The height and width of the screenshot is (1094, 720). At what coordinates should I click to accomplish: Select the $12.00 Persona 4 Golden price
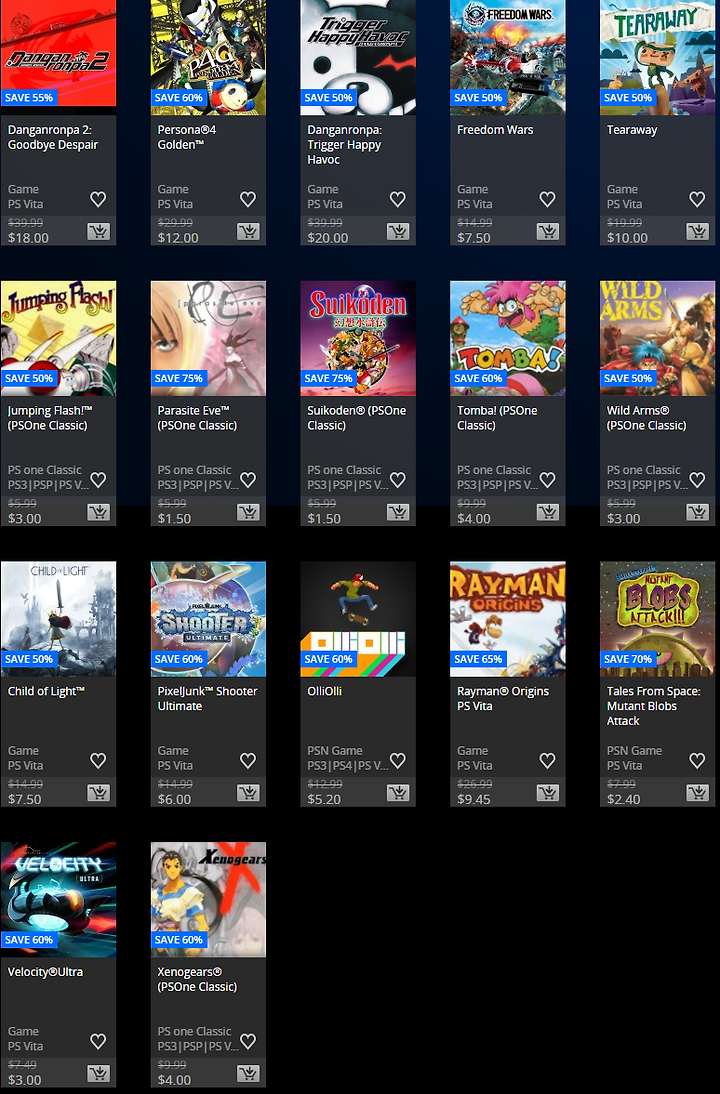pos(178,238)
